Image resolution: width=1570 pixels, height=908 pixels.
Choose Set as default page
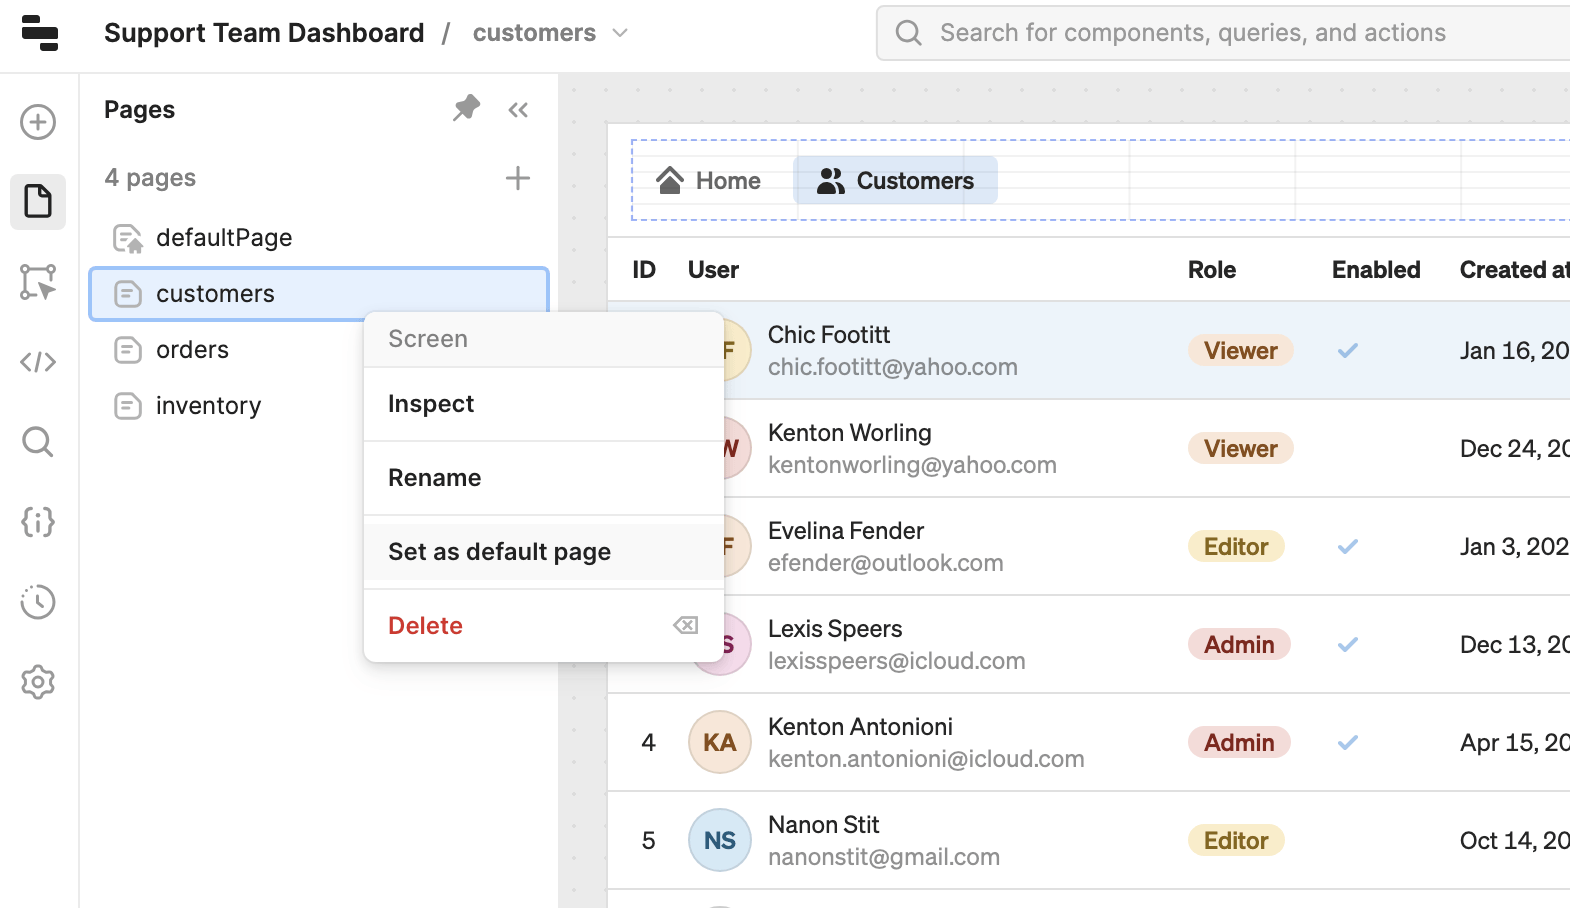pos(543,552)
